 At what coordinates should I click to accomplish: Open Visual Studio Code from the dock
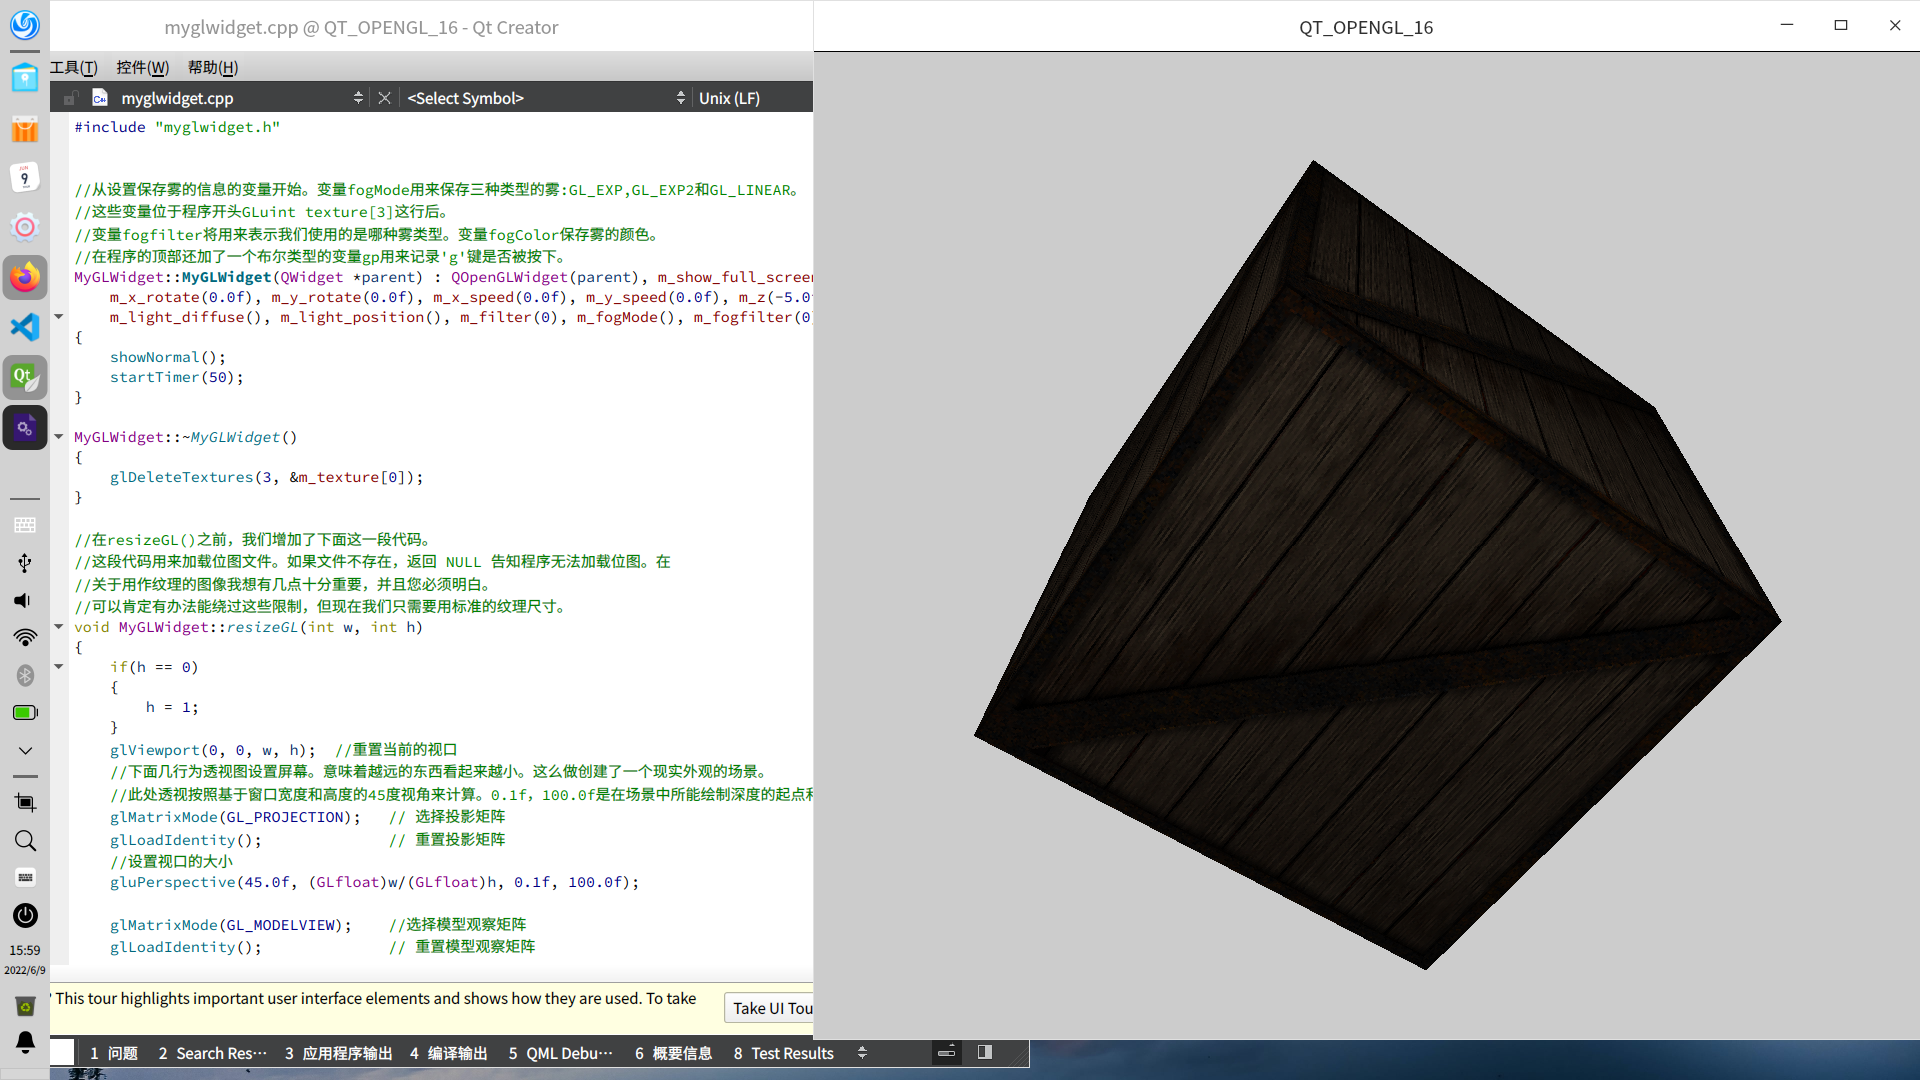coord(25,327)
